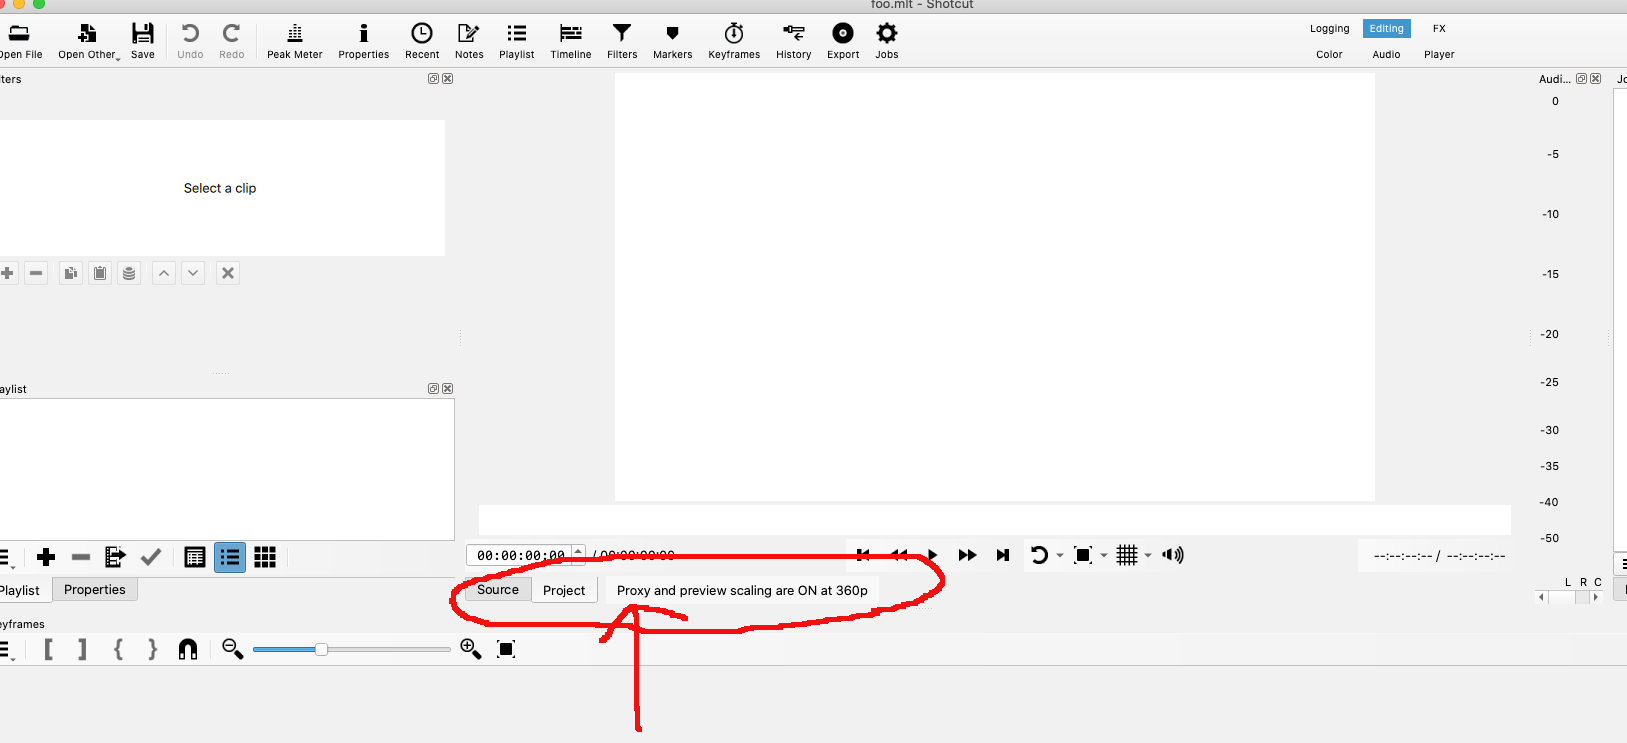Image resolution: width=1627 pixels, height=743 pixels.
Task: Expand the zoom level dropdown arrow
Action: point(1104,556)
